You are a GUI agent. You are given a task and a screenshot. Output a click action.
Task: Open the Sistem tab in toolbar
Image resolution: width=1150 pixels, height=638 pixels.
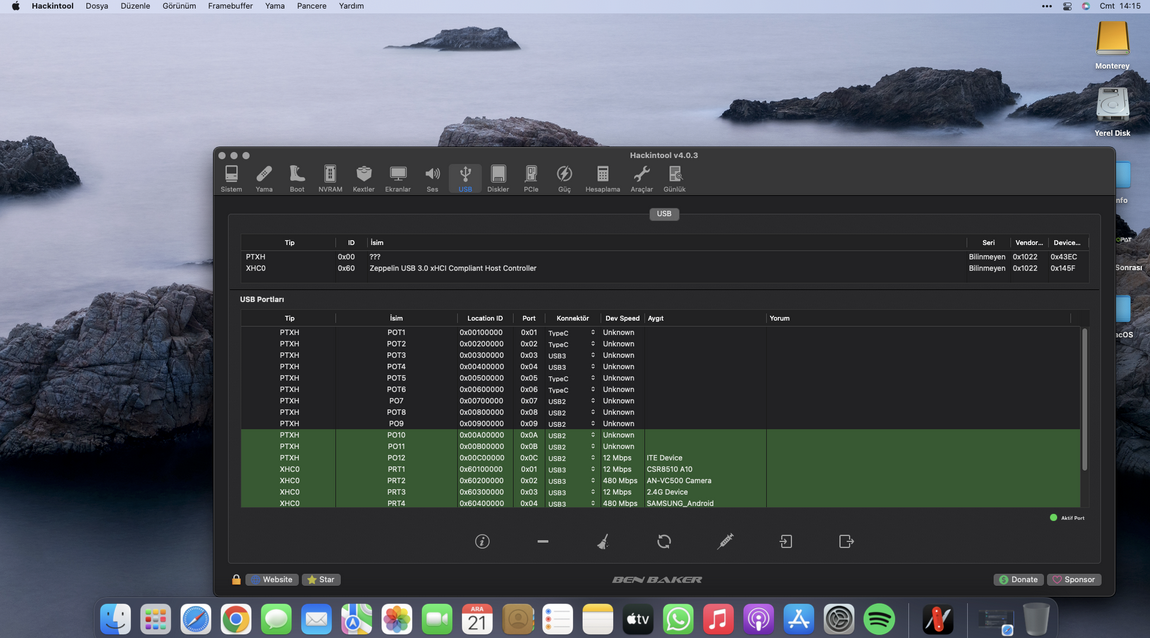pyautogui.click(x=231, y=179)
